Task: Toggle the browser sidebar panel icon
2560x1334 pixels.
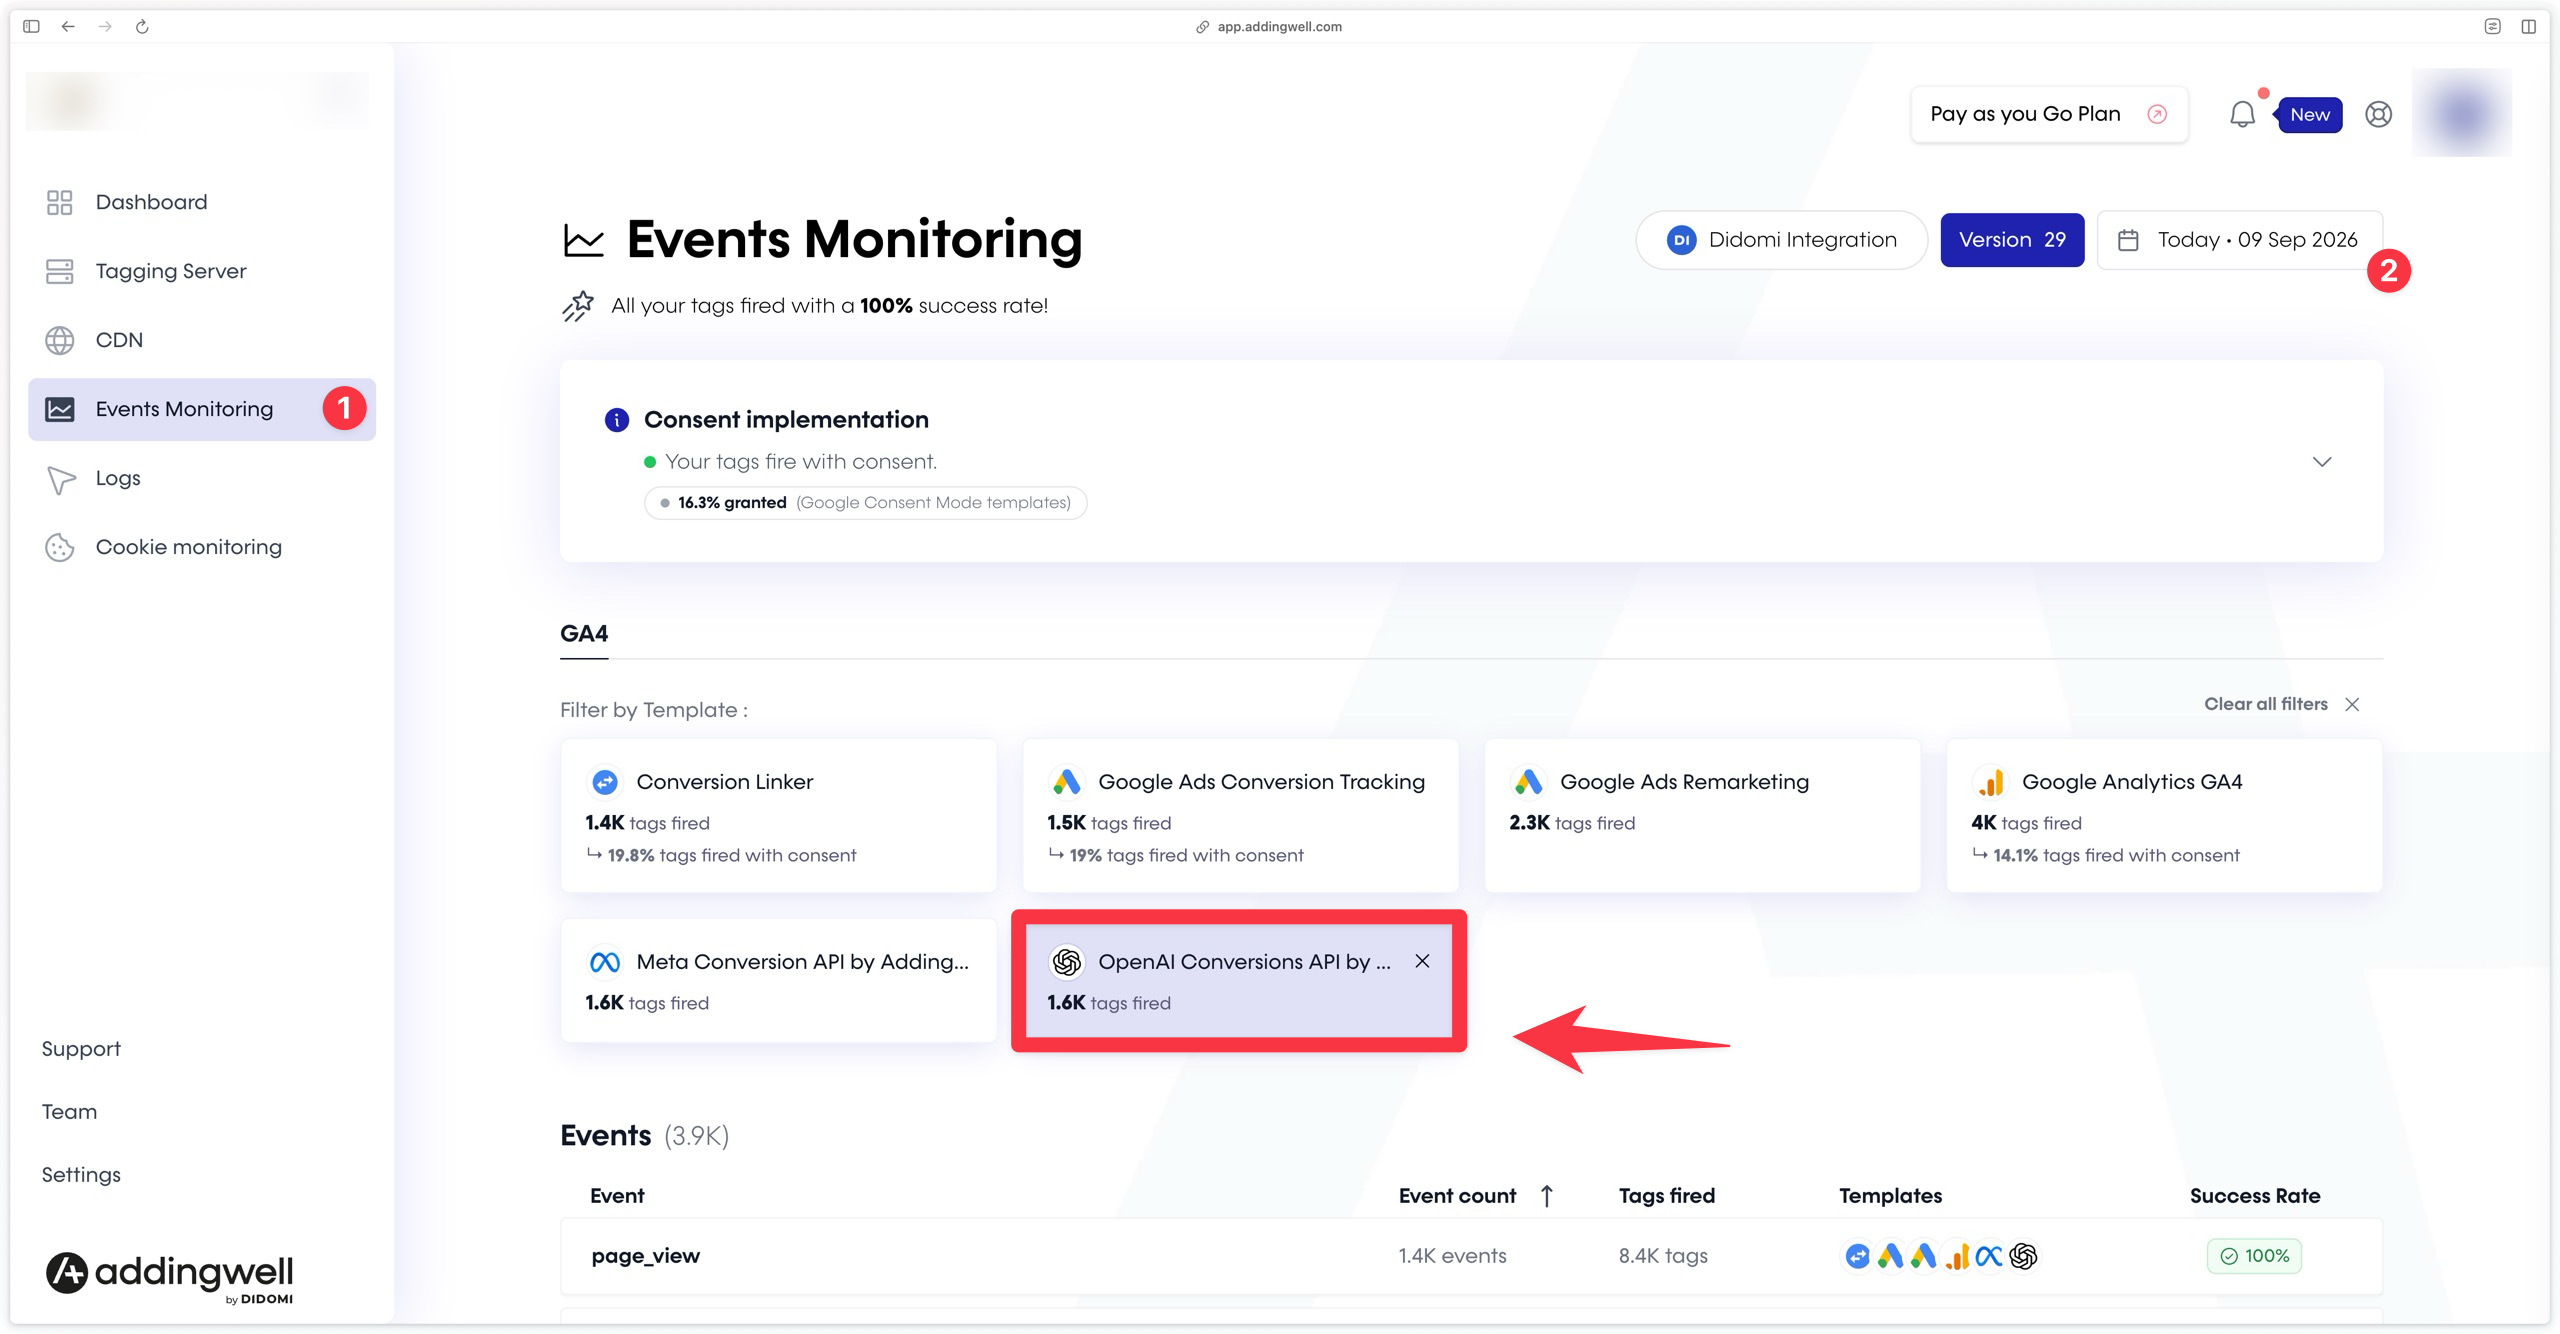Action: pos(31,26)
